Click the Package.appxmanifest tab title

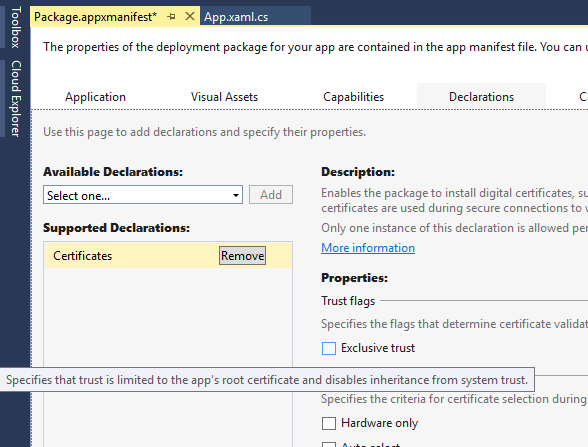[95, 17]
